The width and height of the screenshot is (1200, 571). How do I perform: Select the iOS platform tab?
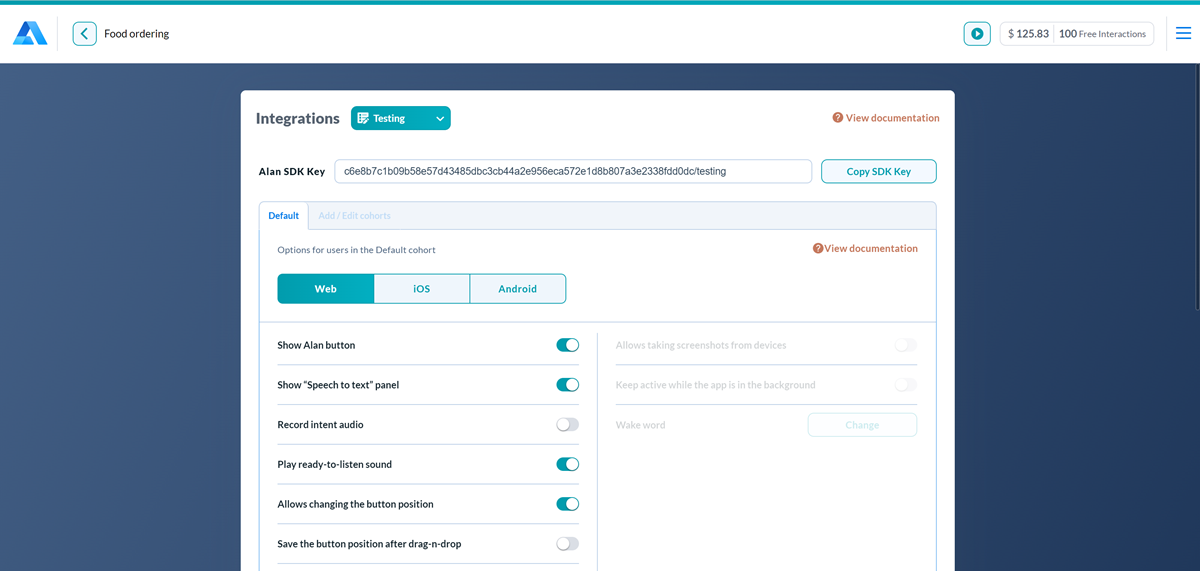421,289
